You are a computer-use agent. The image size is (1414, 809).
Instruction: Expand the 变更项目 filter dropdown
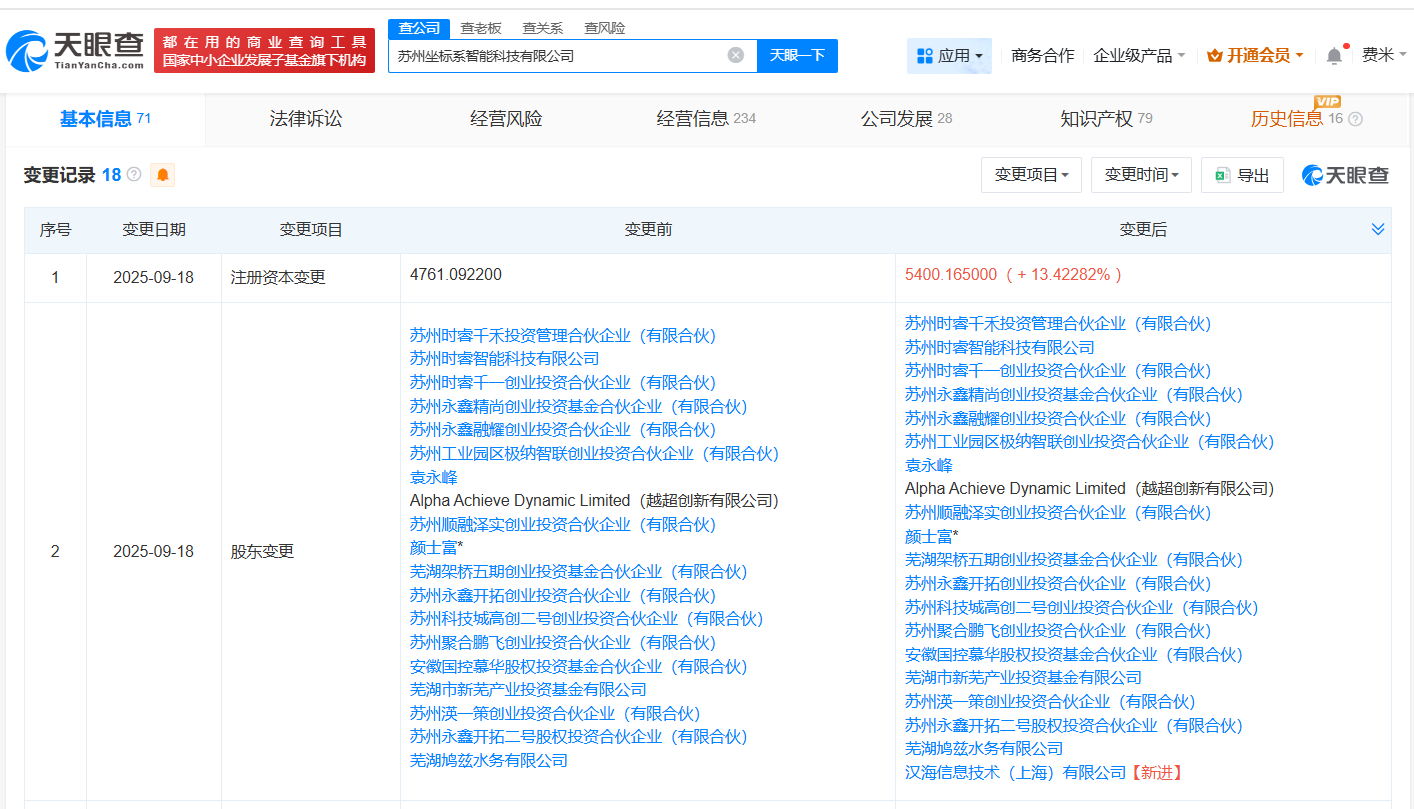1031,175
